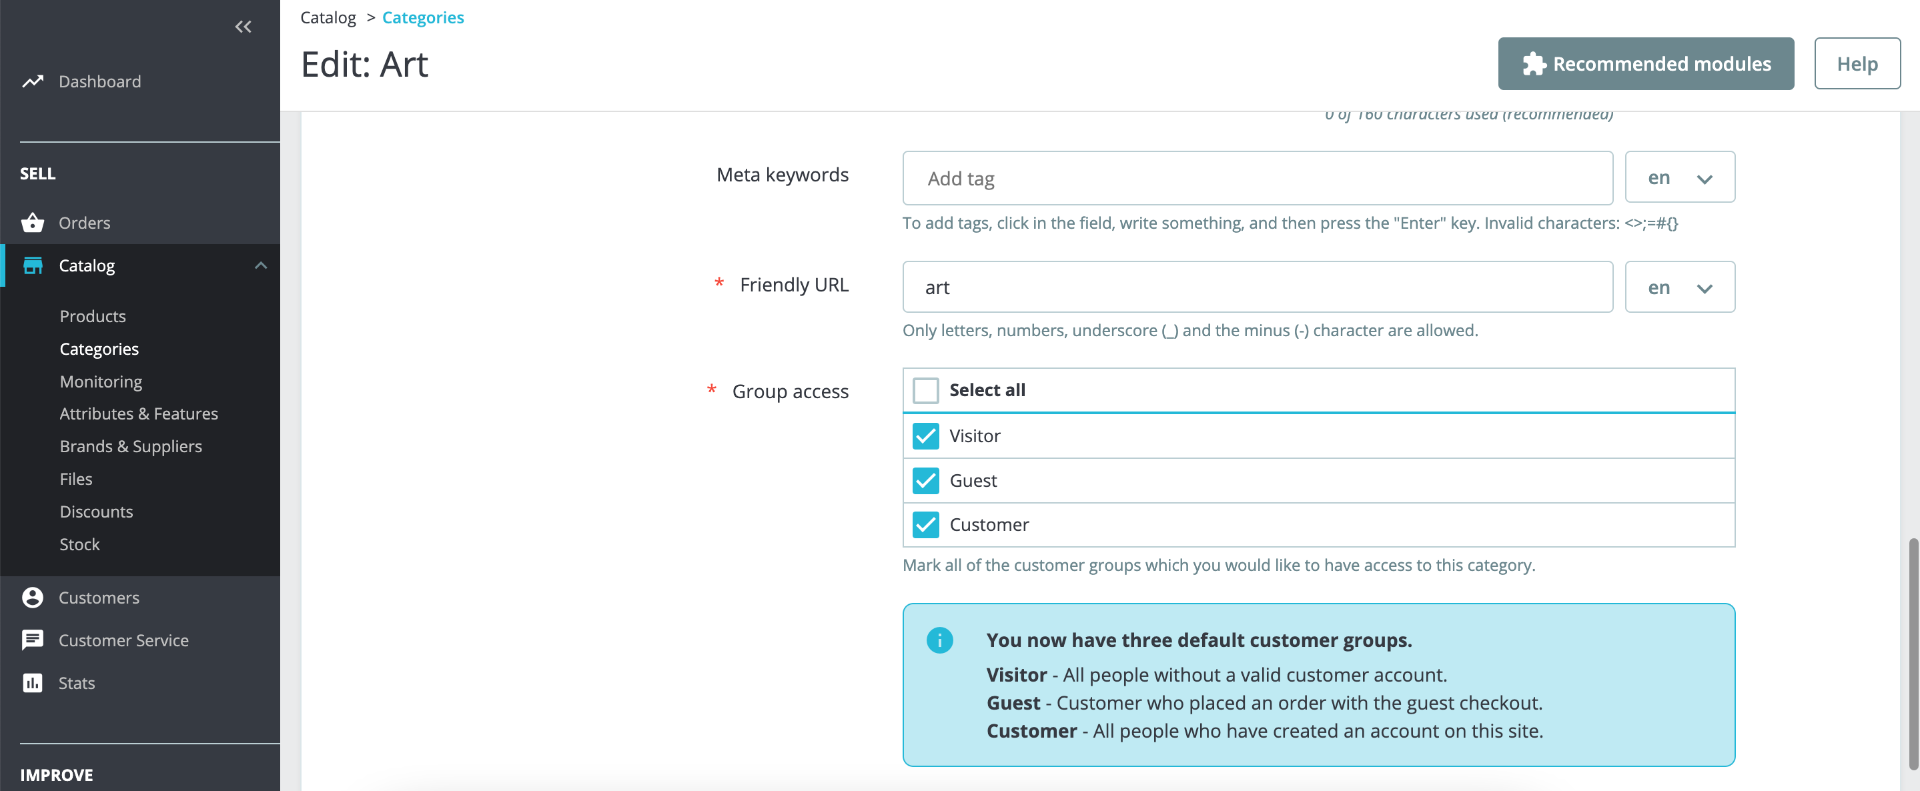Collapse the Catalog menu chevron
Screen dimensions: 1920x791
coord(261,266)
